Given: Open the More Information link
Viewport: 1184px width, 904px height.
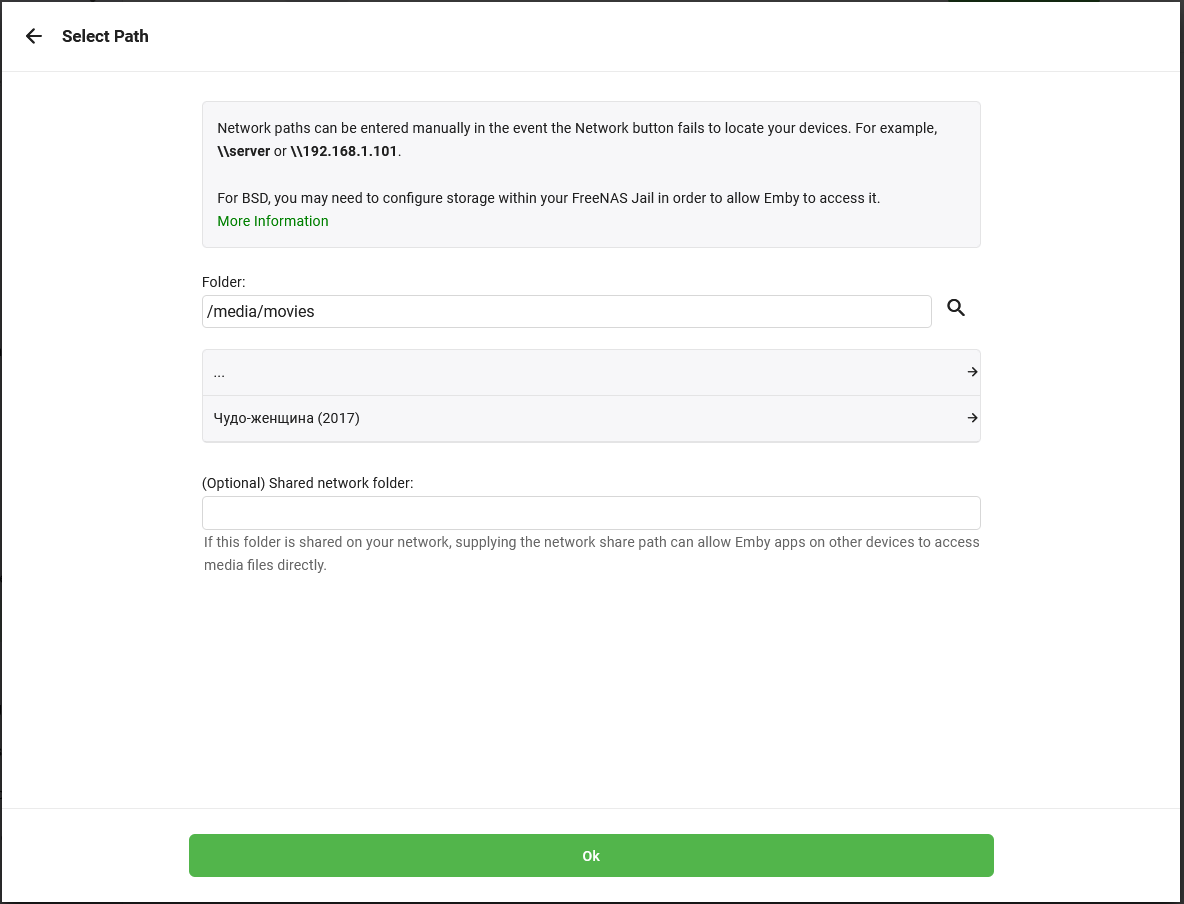Looking at the screenshot, I should click(273, 221).
